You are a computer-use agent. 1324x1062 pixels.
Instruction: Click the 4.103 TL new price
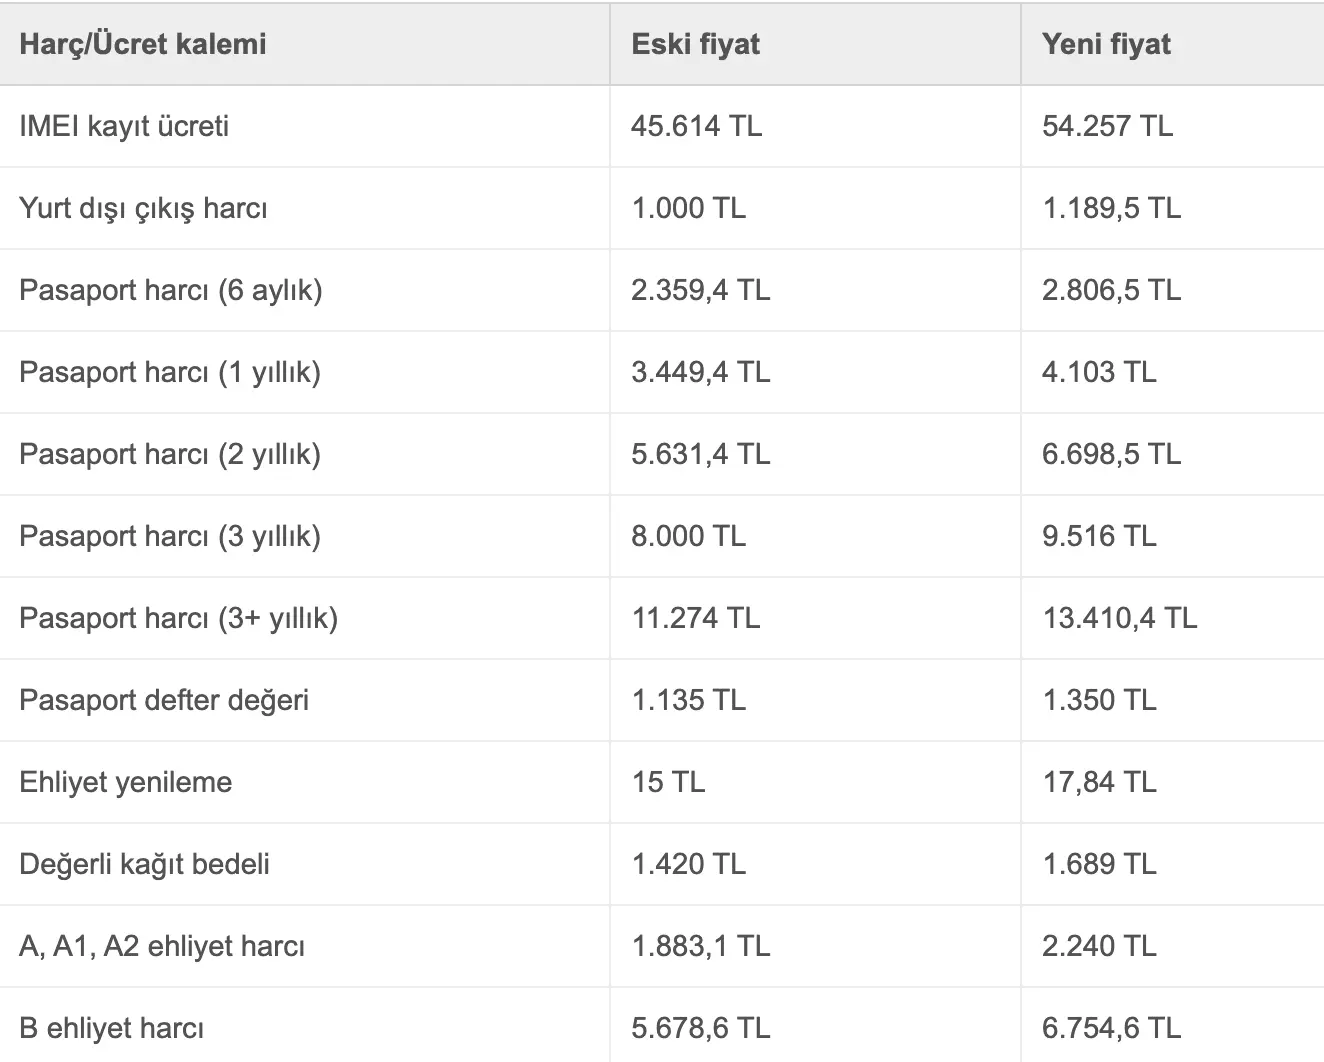click(x=1099, y=372)
